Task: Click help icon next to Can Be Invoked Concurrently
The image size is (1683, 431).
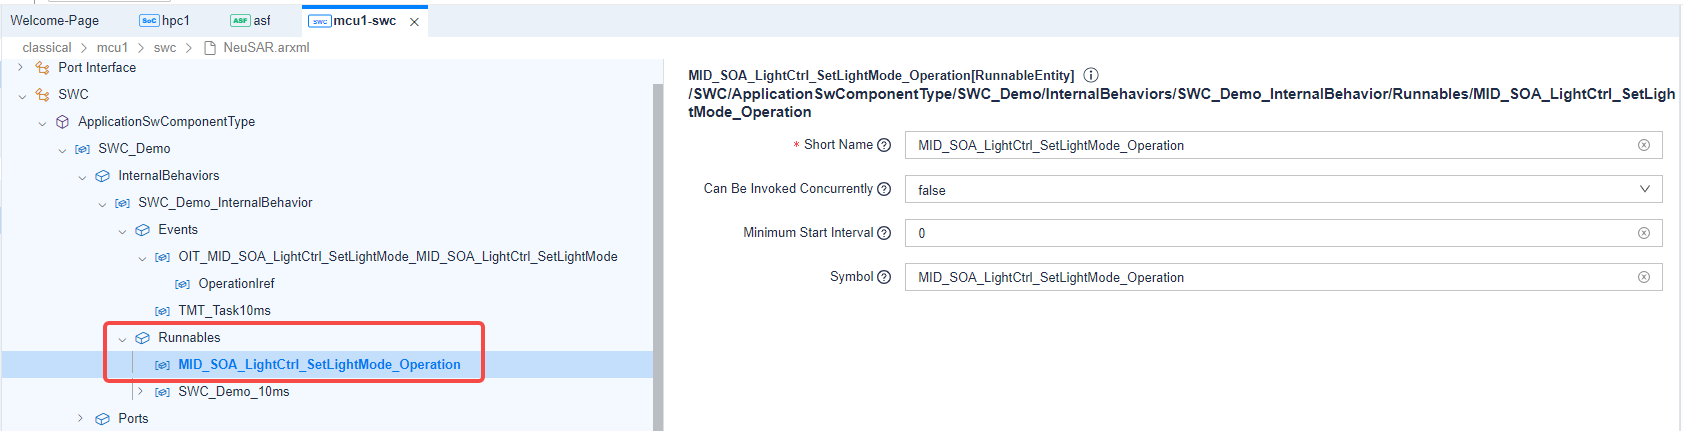Action: pyautogui.click(x=884, y=189)
